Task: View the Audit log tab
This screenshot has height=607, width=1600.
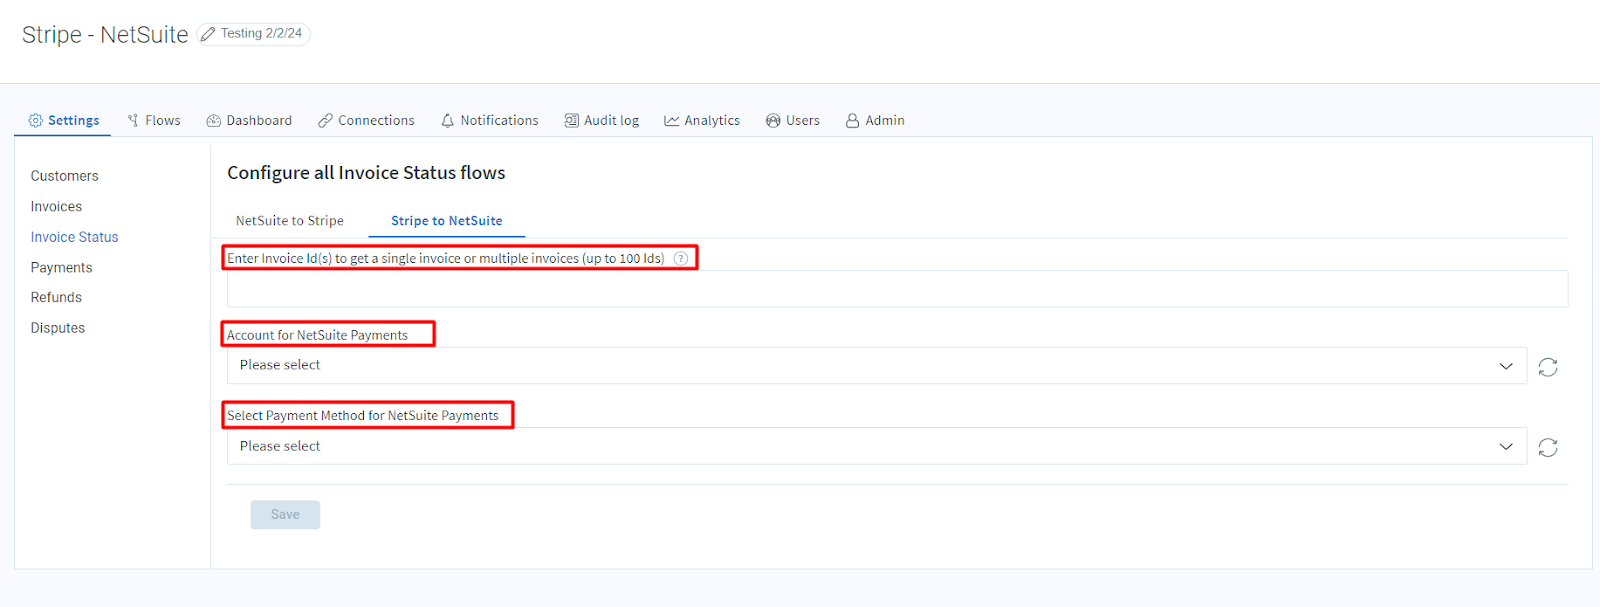Action: [602, 120]
